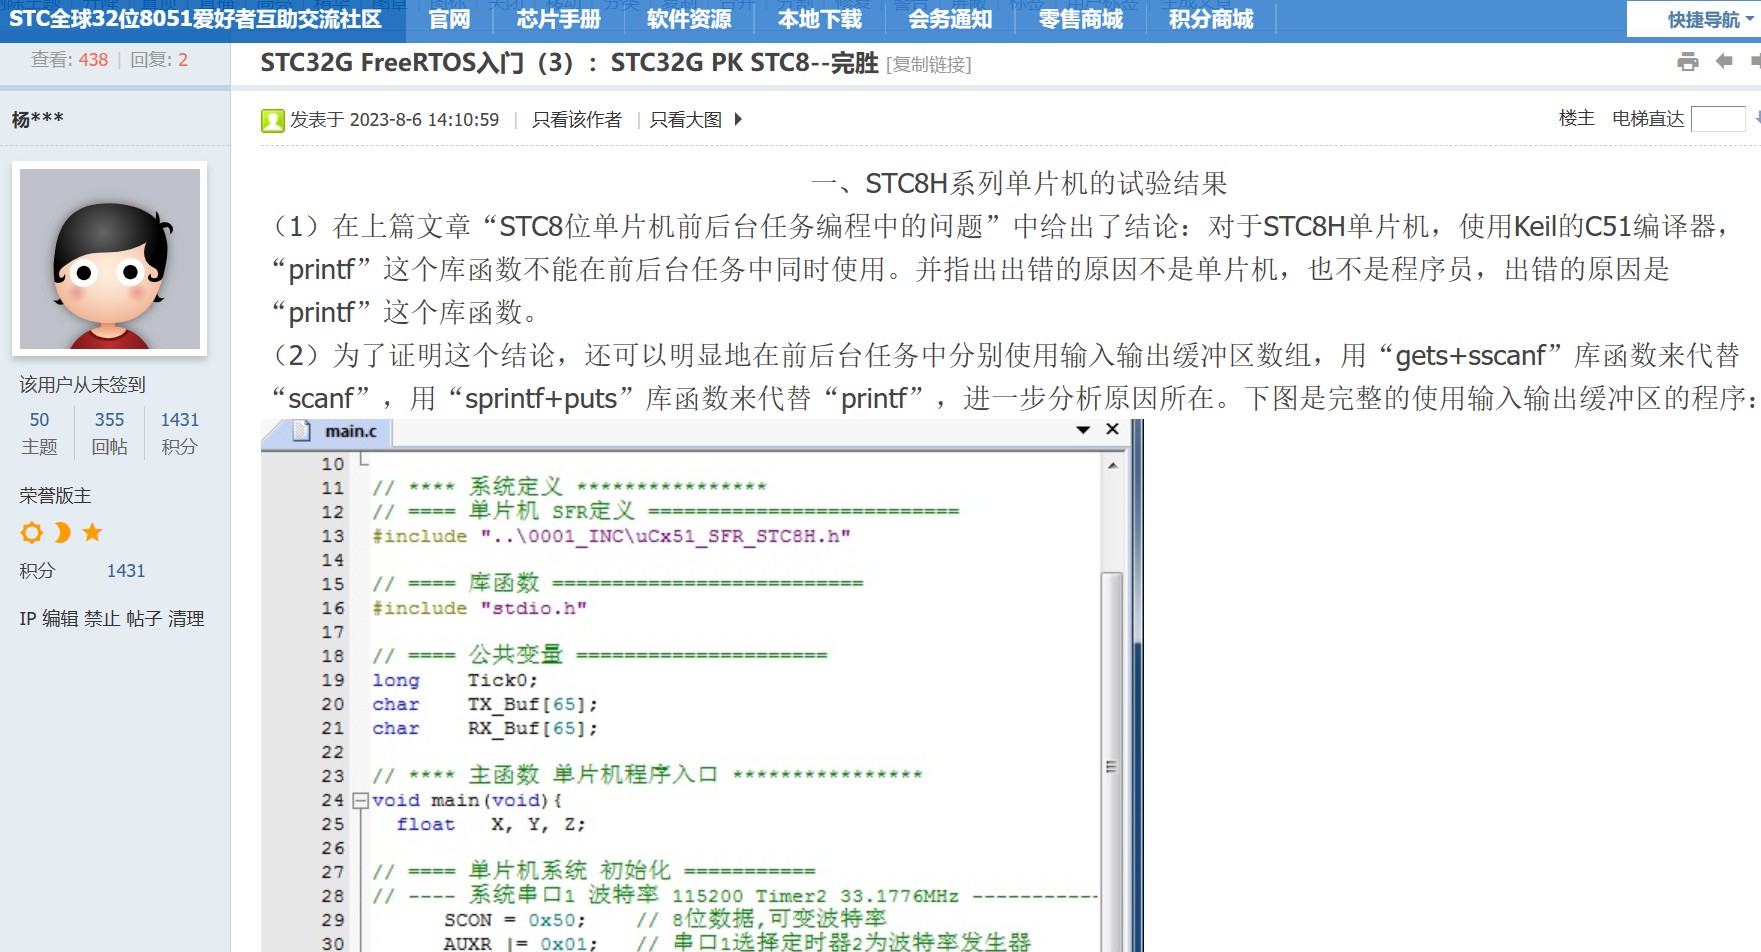The width and height of the screenshot is (1761, 952).
Task: Click the user avatar image
Action: [x=110, y=259]
